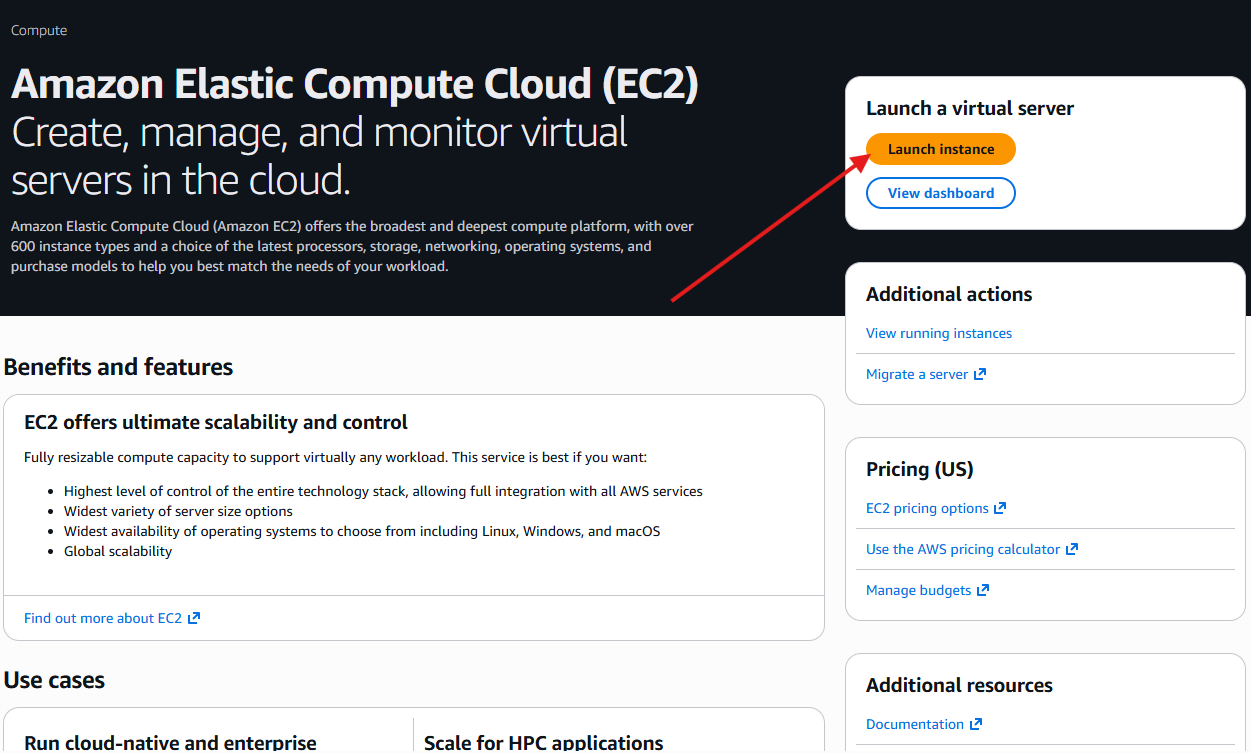Open Use the AWS pricing calculator link
This screenshot has height=753, width=1251.
[963, 549]
